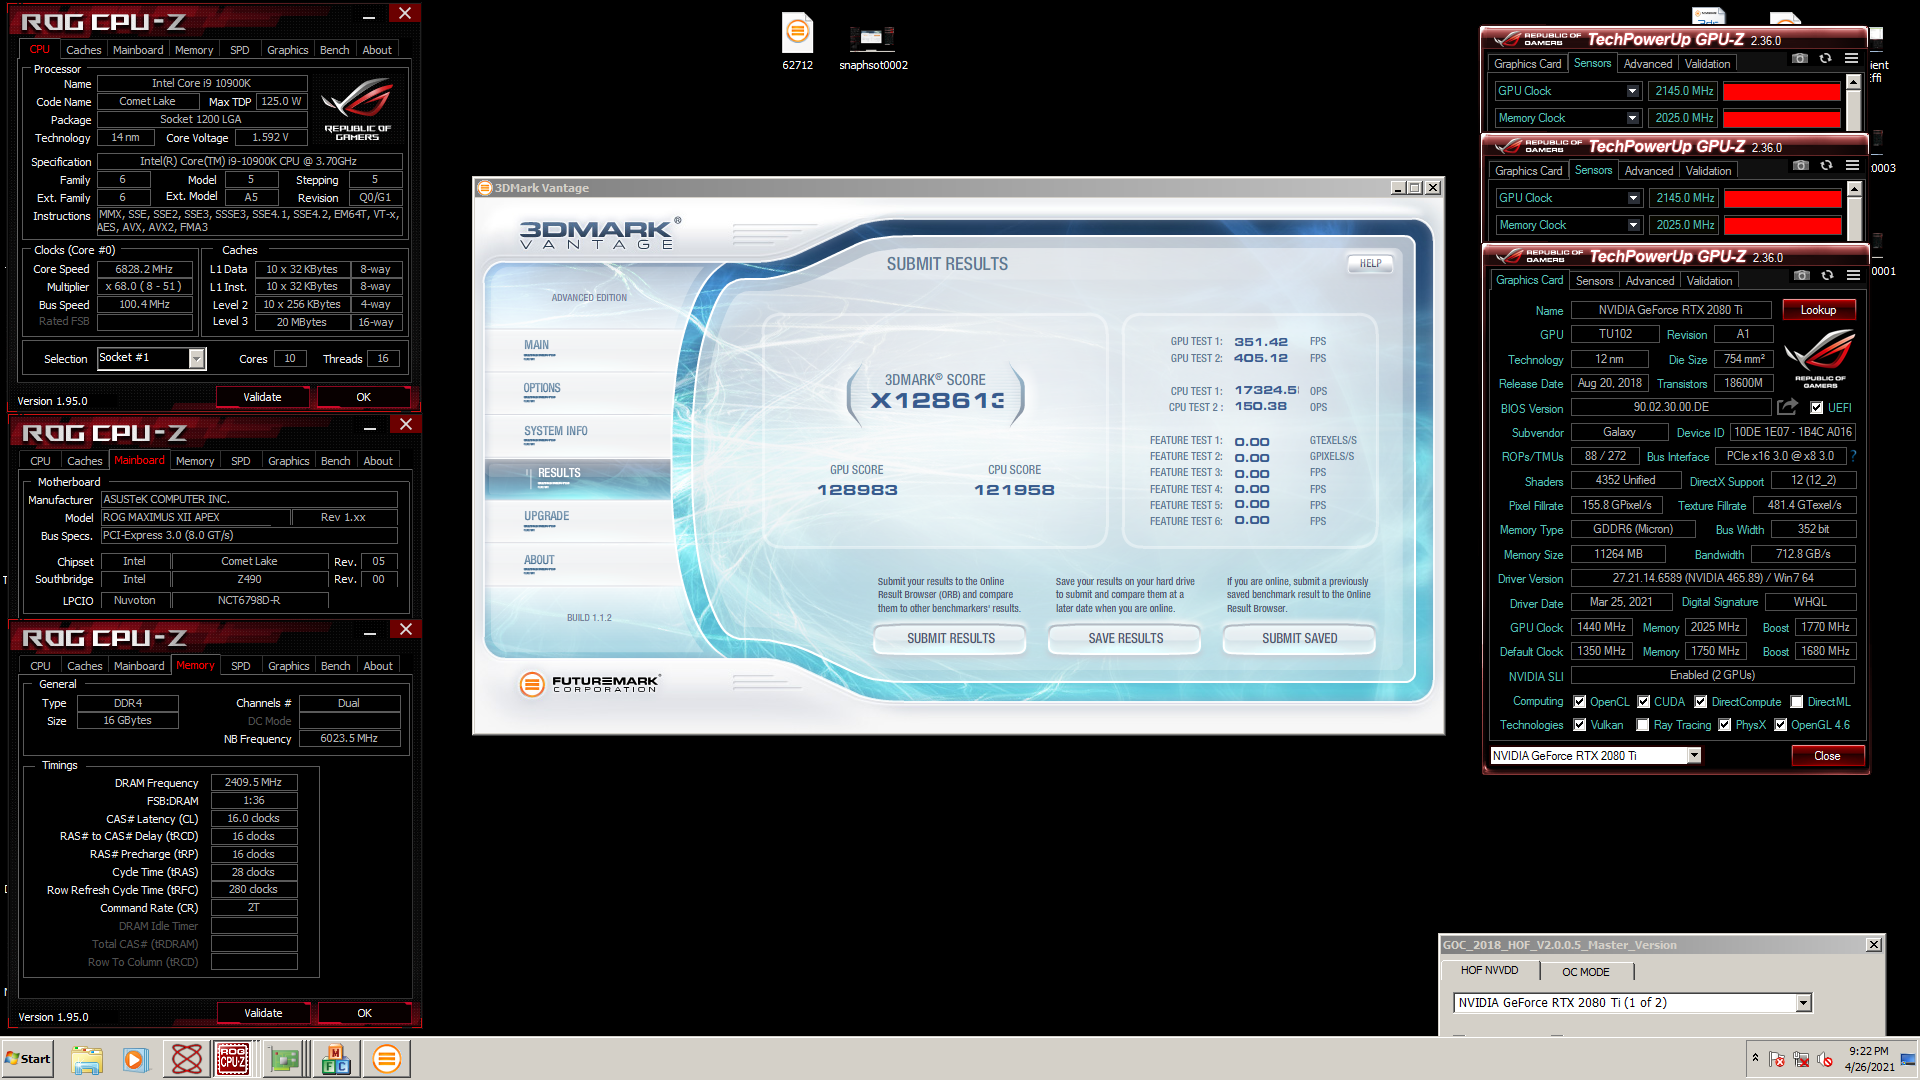
Task: Select OC MODE tab in the GOC HOF window
Action: point(1586,972)
